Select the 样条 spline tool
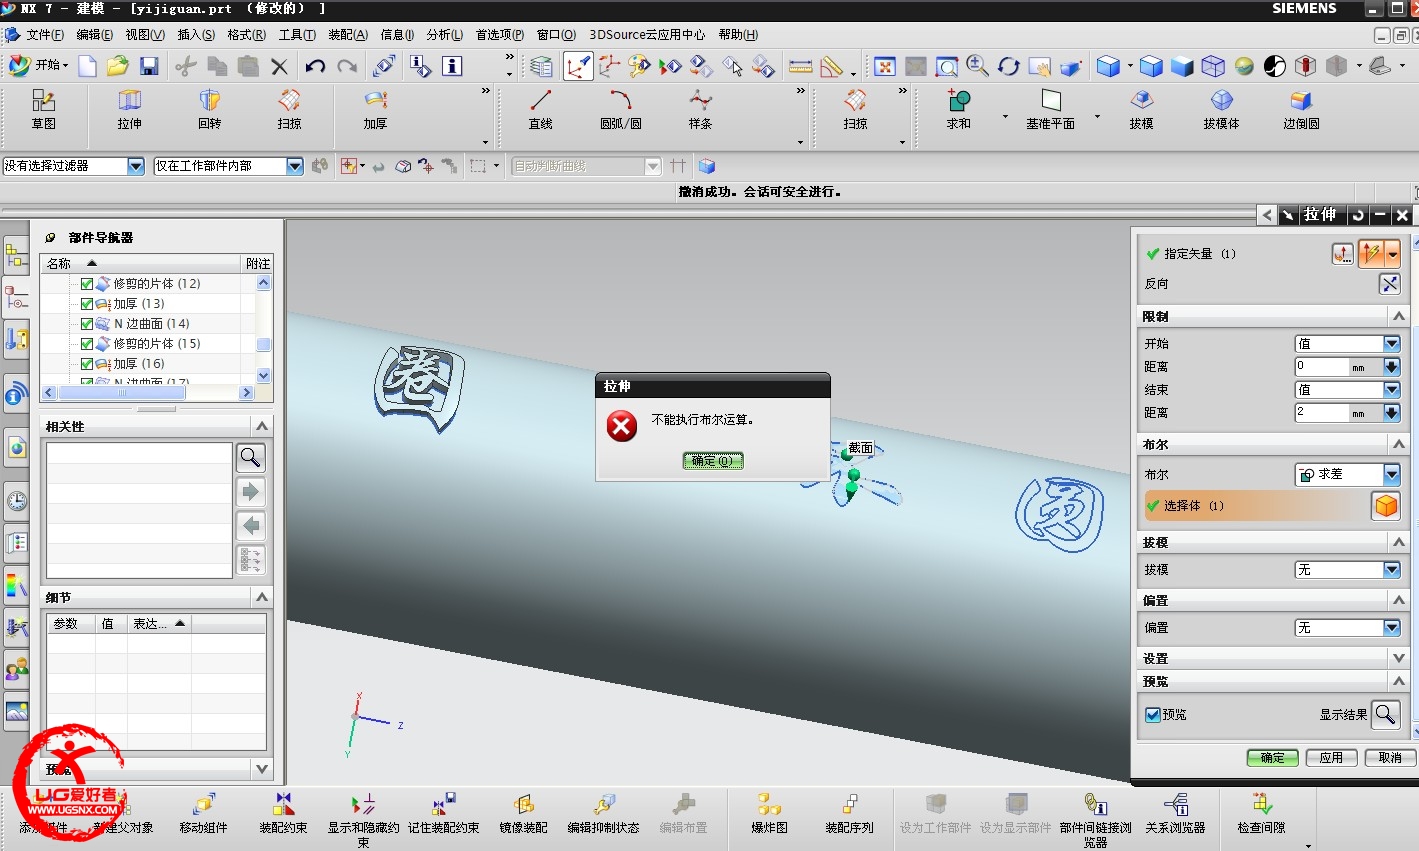 pyautogui.click(x=700, y=109)
